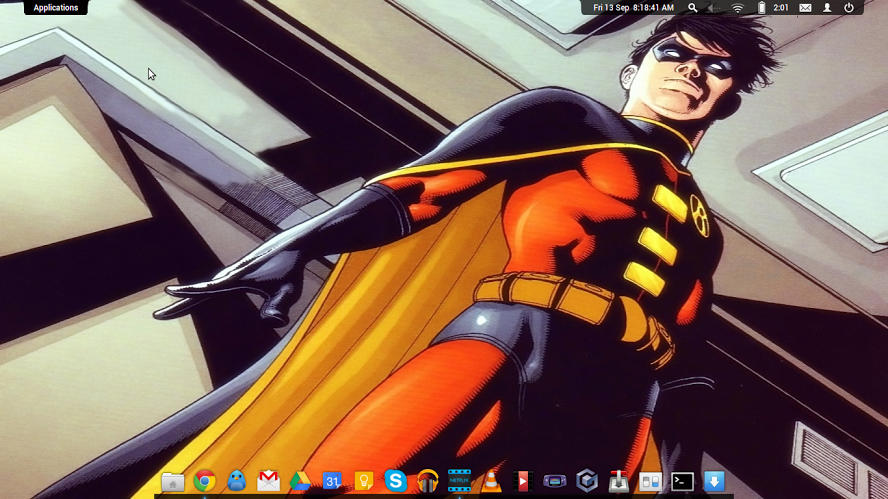
Task: Open Gmail from the dock
Action: (x=268, y=481)
